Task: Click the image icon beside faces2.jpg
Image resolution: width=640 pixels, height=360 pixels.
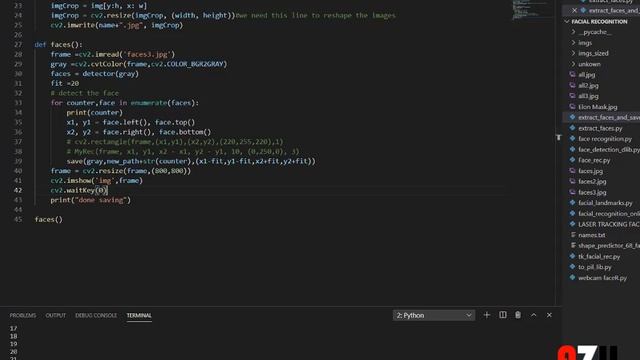Action: 572,181
